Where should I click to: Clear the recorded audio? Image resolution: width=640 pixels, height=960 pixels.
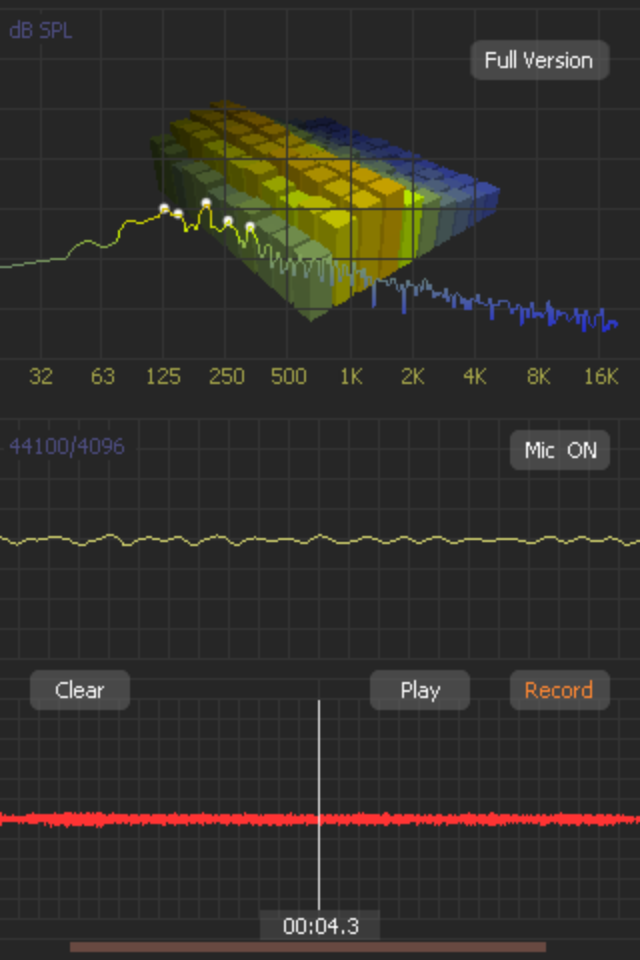point(80,690)
